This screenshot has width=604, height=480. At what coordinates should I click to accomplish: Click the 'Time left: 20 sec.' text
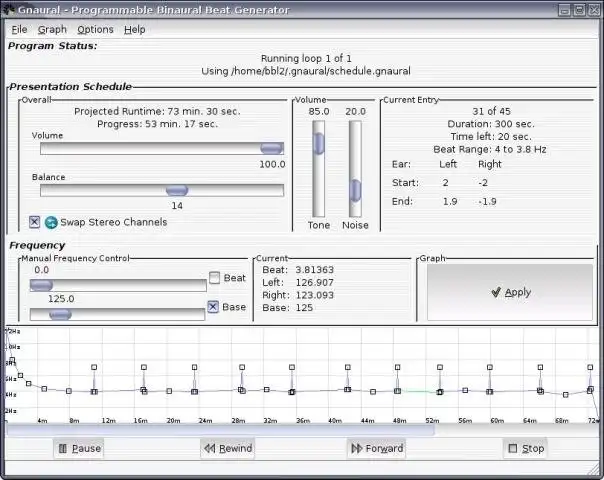click(491, 136)
